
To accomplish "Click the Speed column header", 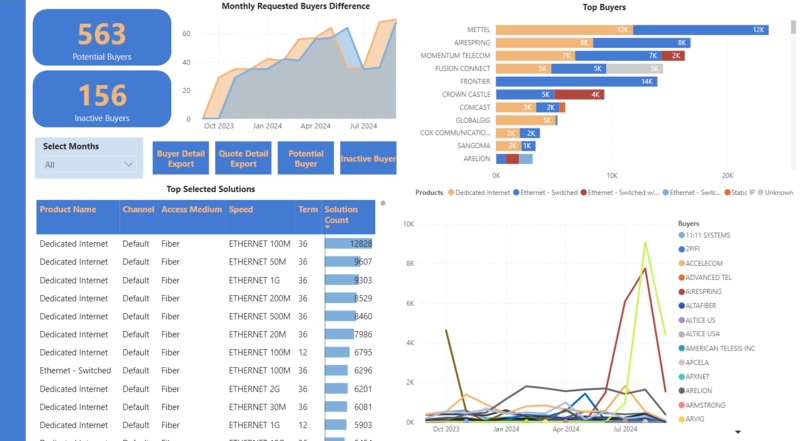I will click(241, 210).
